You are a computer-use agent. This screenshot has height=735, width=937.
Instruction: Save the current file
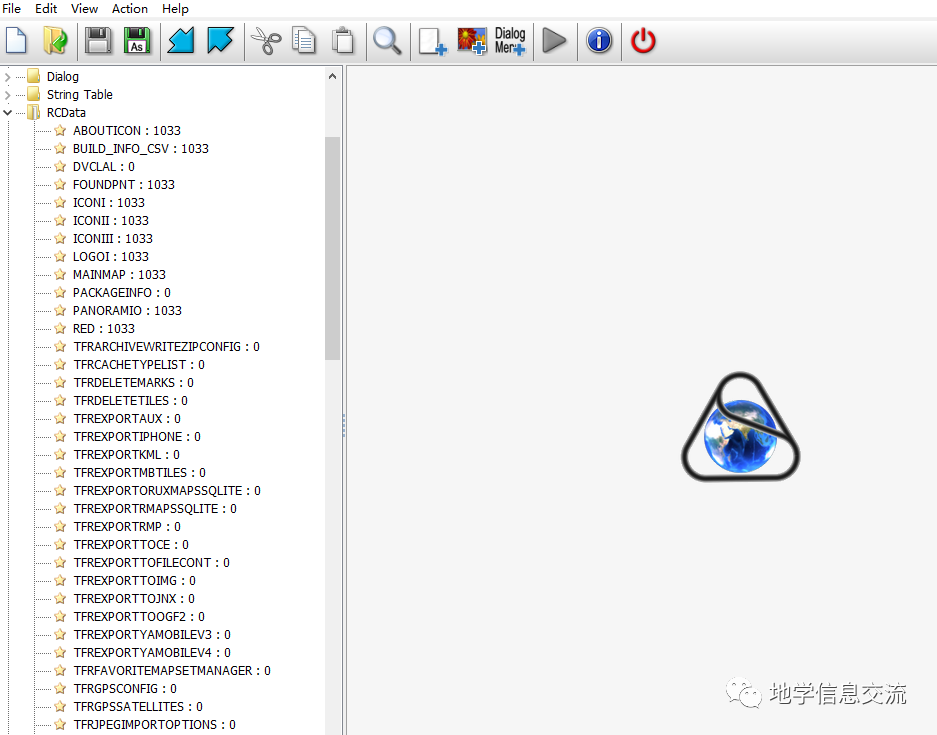pos(98,41)
